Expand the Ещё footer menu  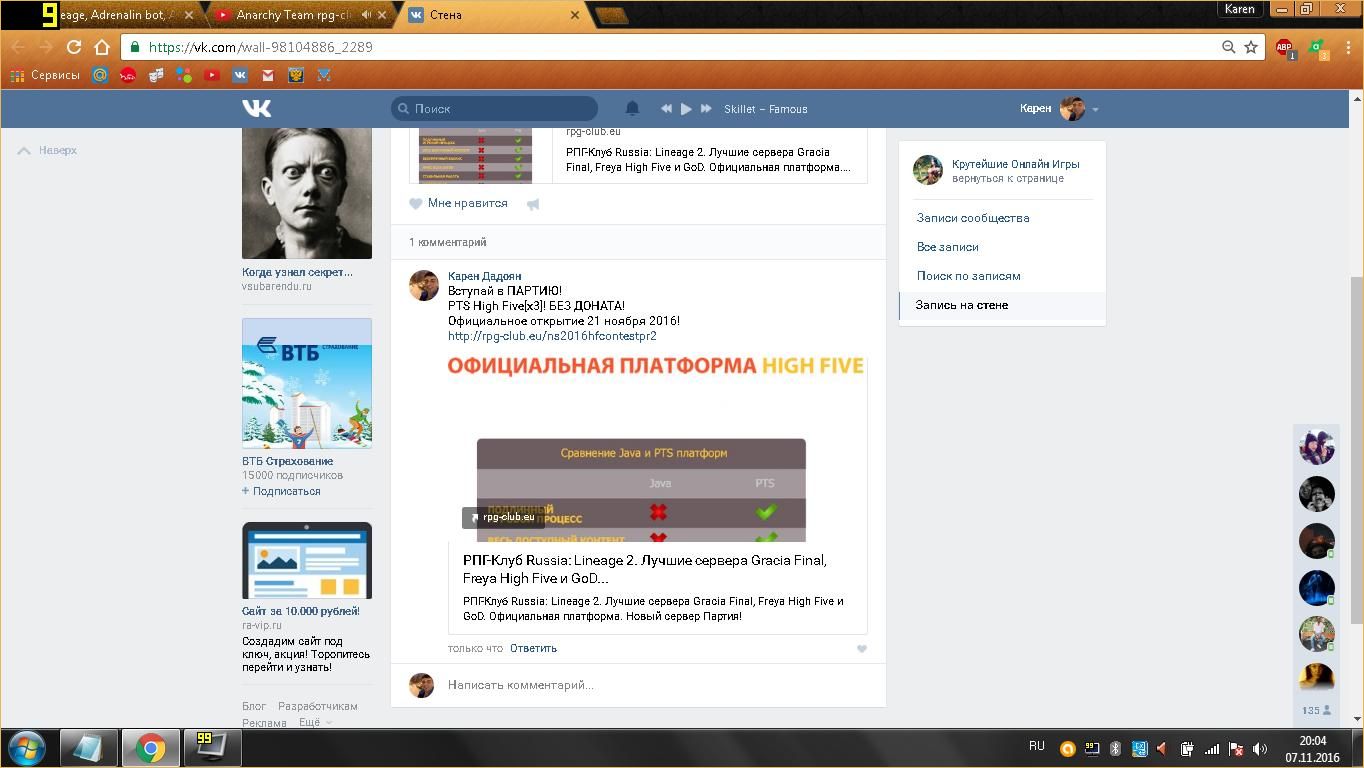tap(314, 722)
